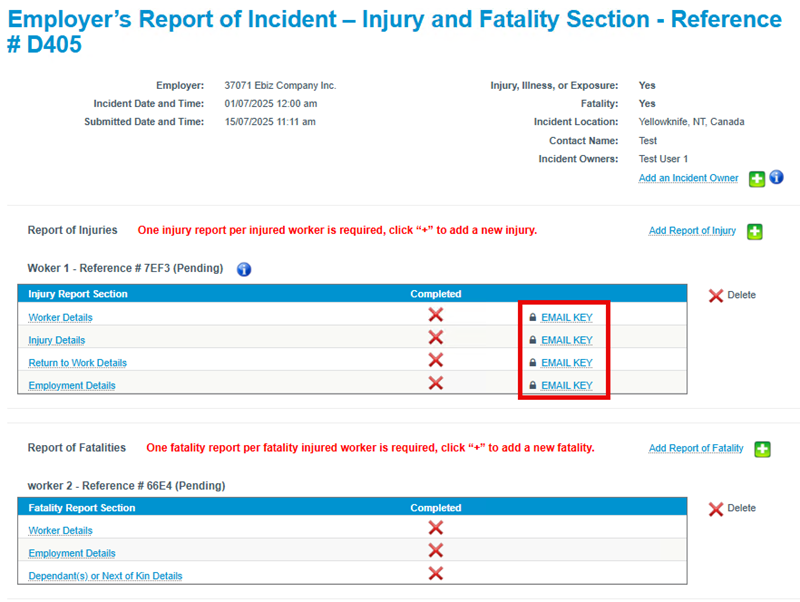This screenshot has width=800, height=602.
Task: Click red X Delete icon for injury report
Action: tap(716, 295)
